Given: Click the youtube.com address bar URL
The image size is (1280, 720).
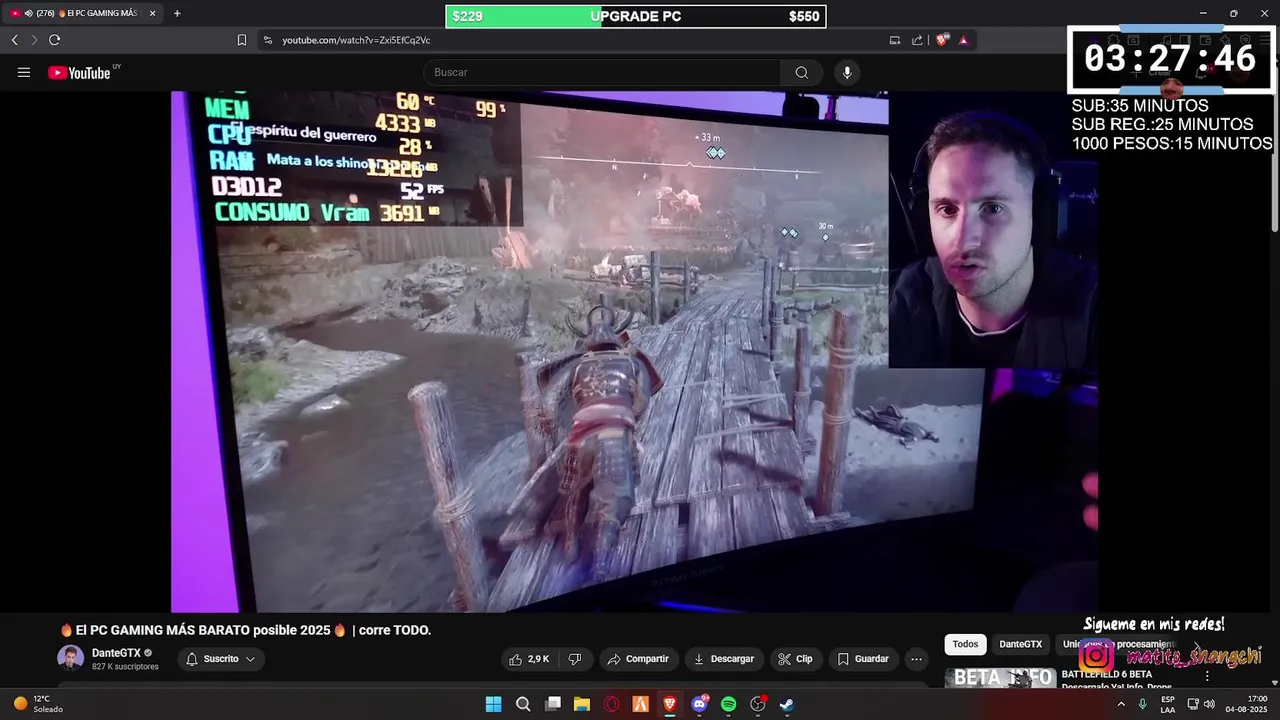Looking at the screenshot, I should point(356,40).
